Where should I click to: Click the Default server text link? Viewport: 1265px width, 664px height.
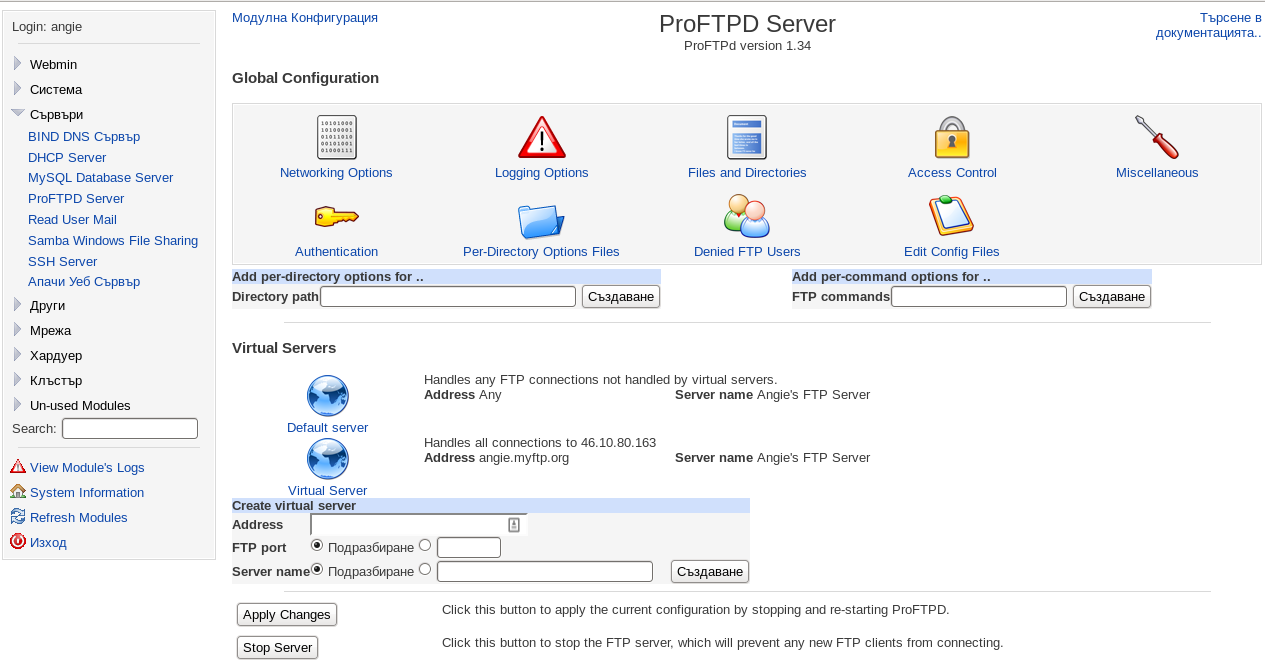click(x=327, y=427)
